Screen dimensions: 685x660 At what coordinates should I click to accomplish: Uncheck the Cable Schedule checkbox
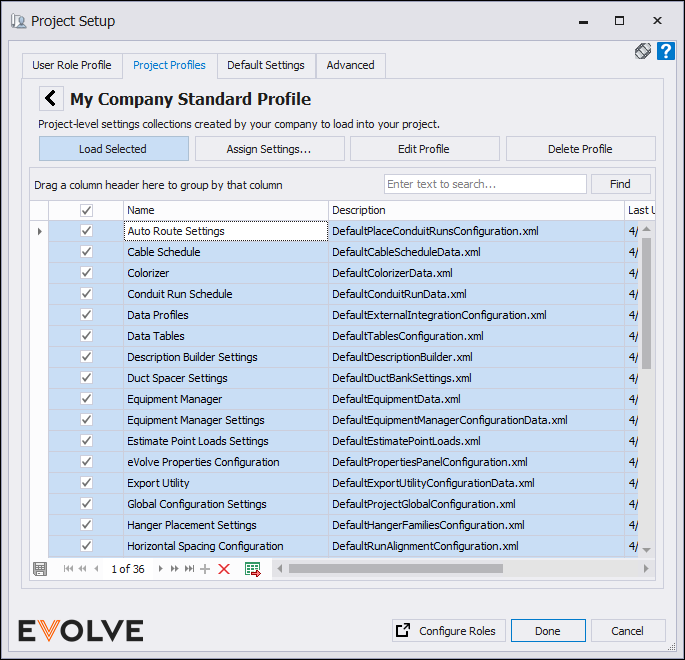(86, 252)
